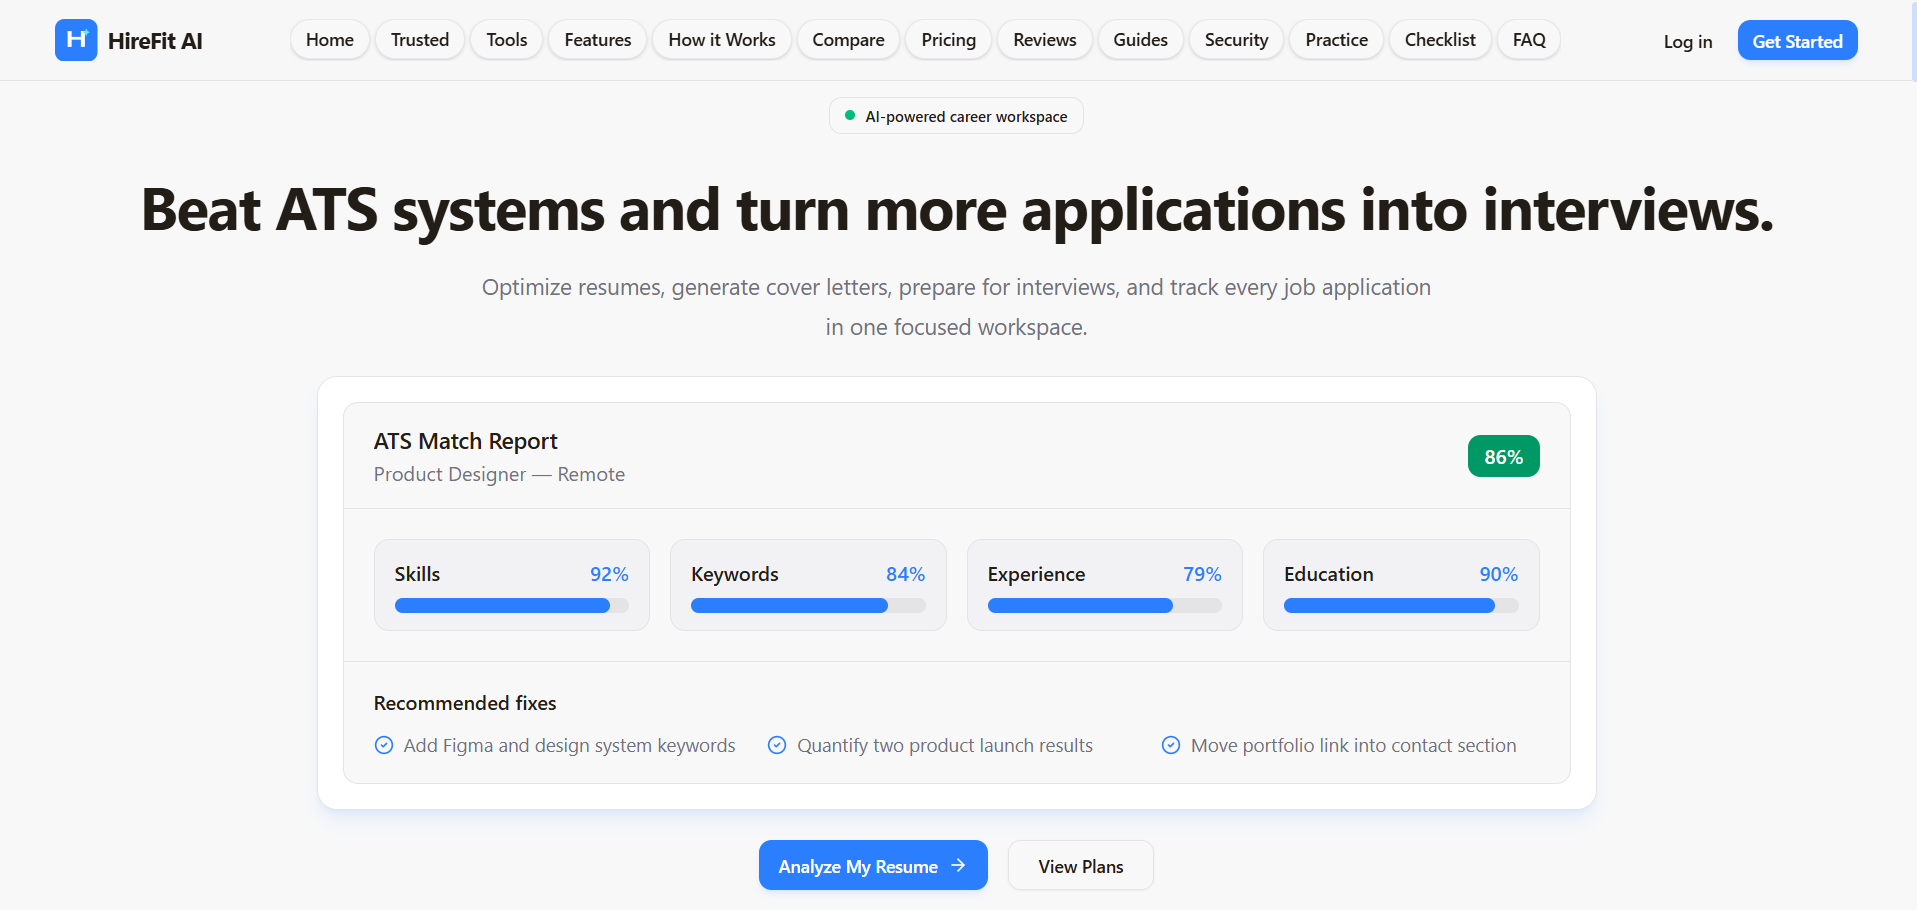Select the Security nav item
This screenshot has height=910, width=1917.
(1237, 40)
